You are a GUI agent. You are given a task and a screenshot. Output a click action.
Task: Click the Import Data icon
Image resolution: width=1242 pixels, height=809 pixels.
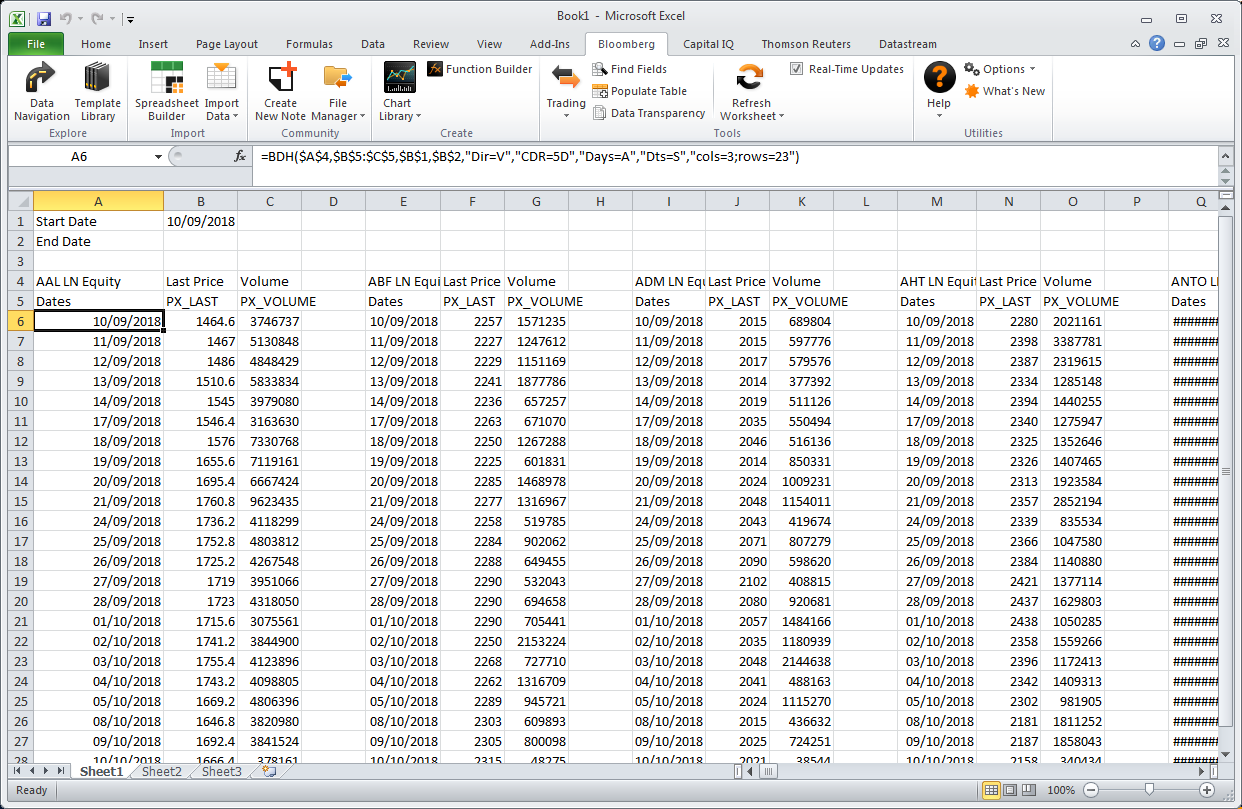[x=221, y=79]
